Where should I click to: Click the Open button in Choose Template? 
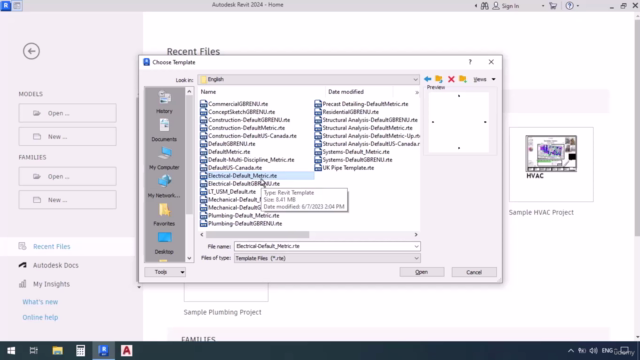click(422, 272)
